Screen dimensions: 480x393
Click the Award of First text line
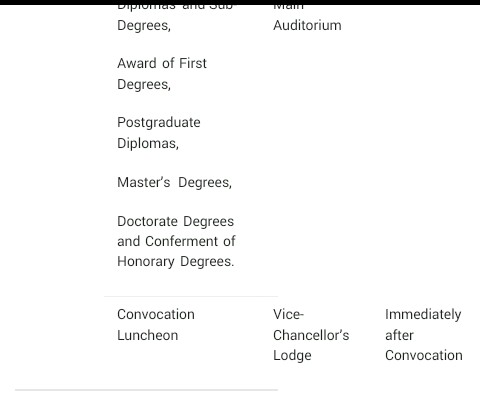click(162, 63)
